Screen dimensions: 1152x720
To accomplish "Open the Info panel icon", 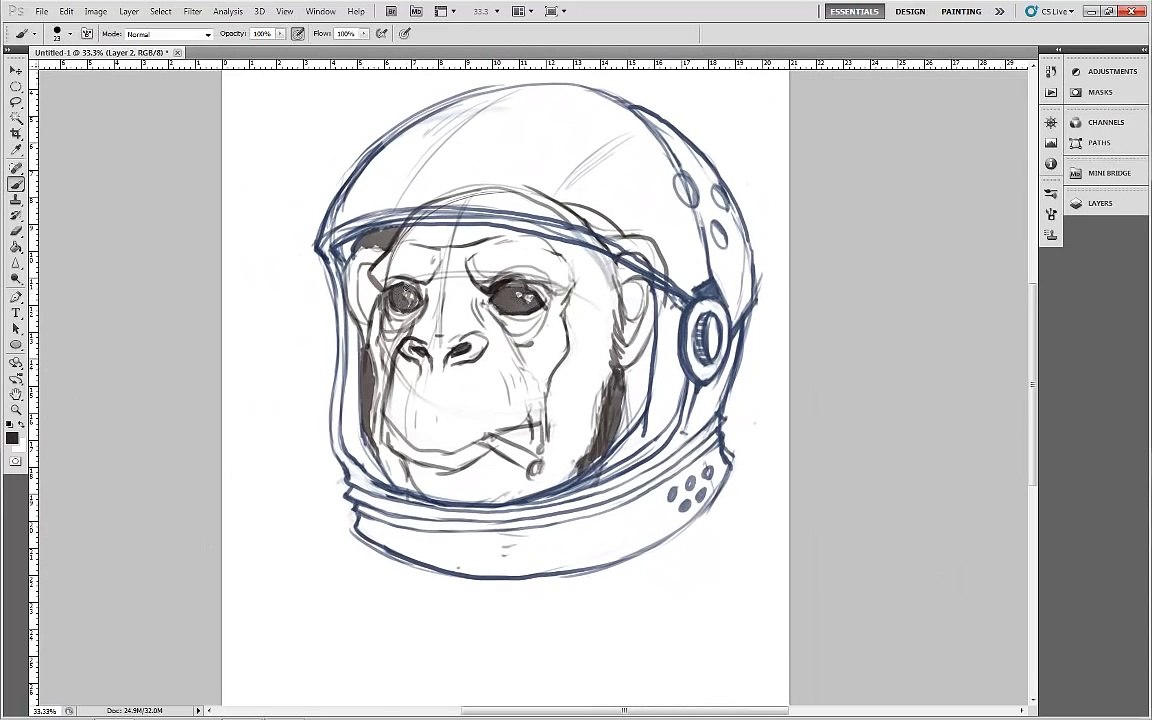I will 1051,164.
